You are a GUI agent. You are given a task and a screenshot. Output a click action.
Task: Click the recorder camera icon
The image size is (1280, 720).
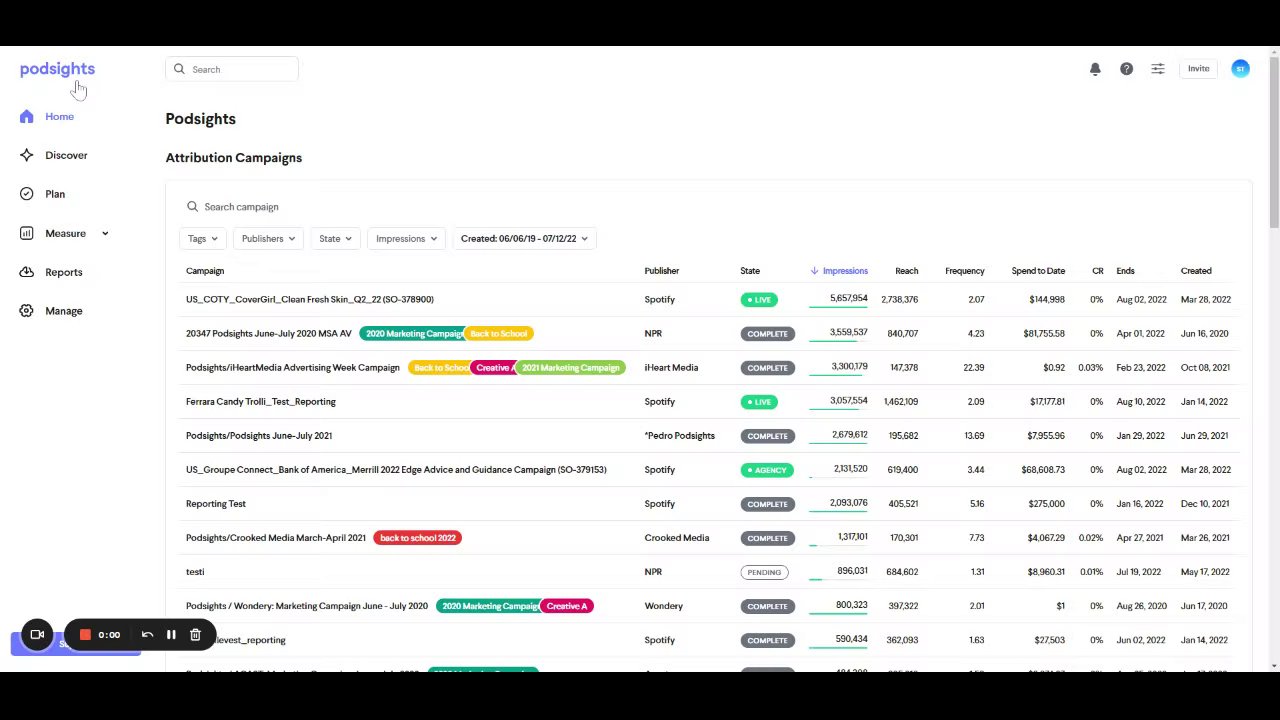37,634
